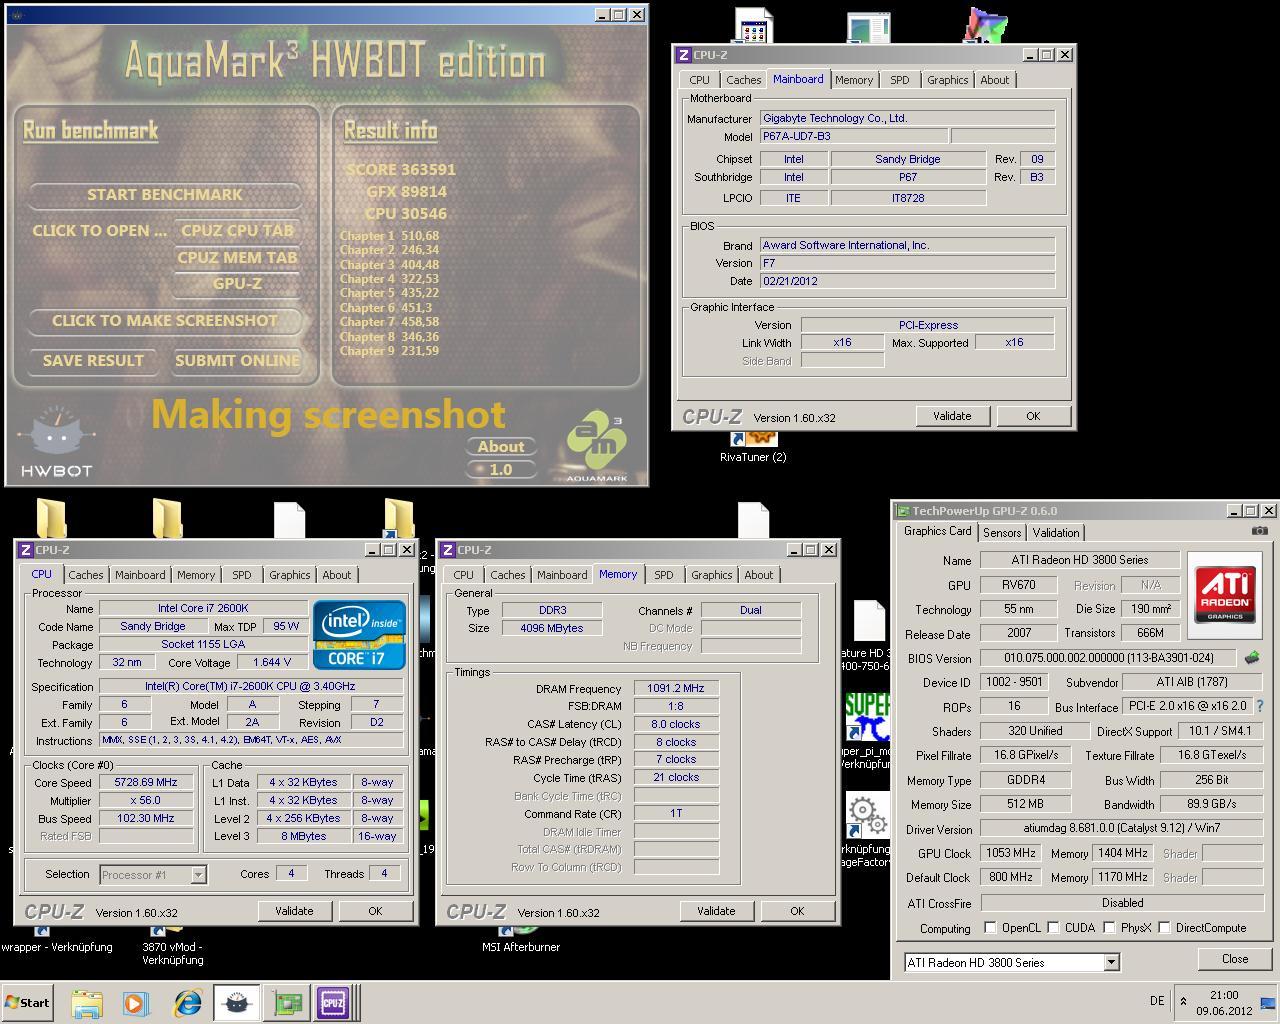Click the Core Speed 5728.69 MHz field
The width and height of the screenshot is (1280, 1024).
click(146, 783)
